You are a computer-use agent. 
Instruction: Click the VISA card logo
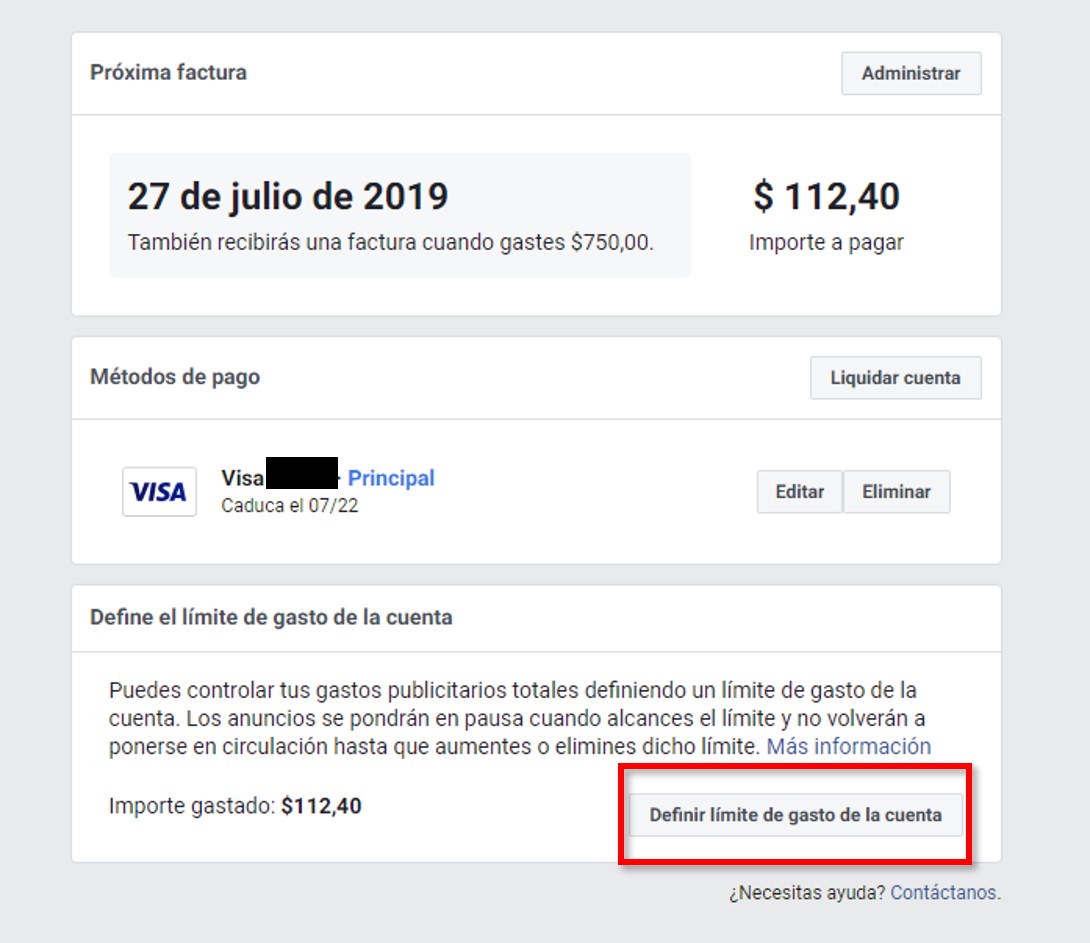click(159, 491)
